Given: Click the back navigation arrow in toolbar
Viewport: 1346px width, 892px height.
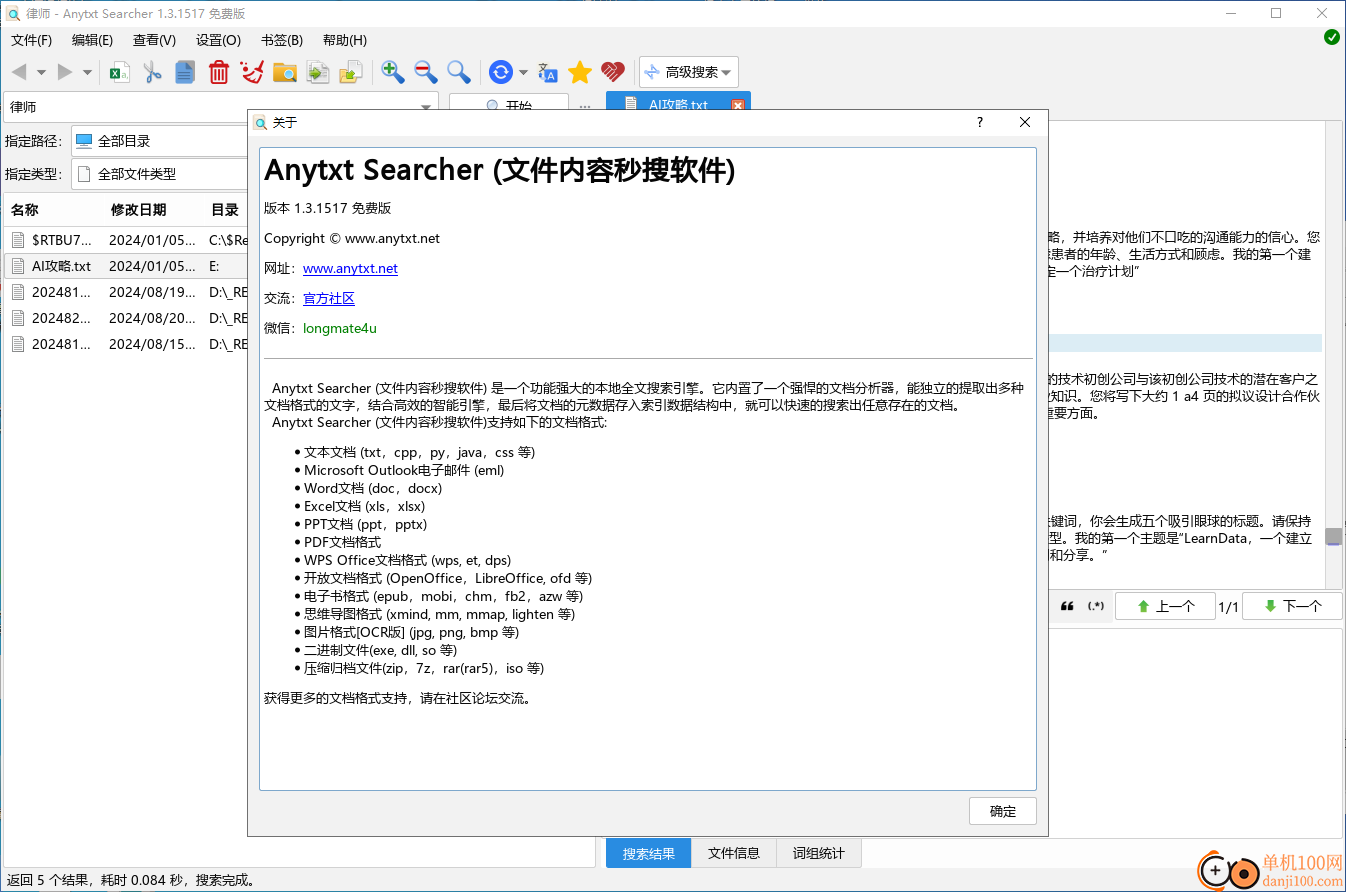Looking at the screenshot, I should (19, 72).
